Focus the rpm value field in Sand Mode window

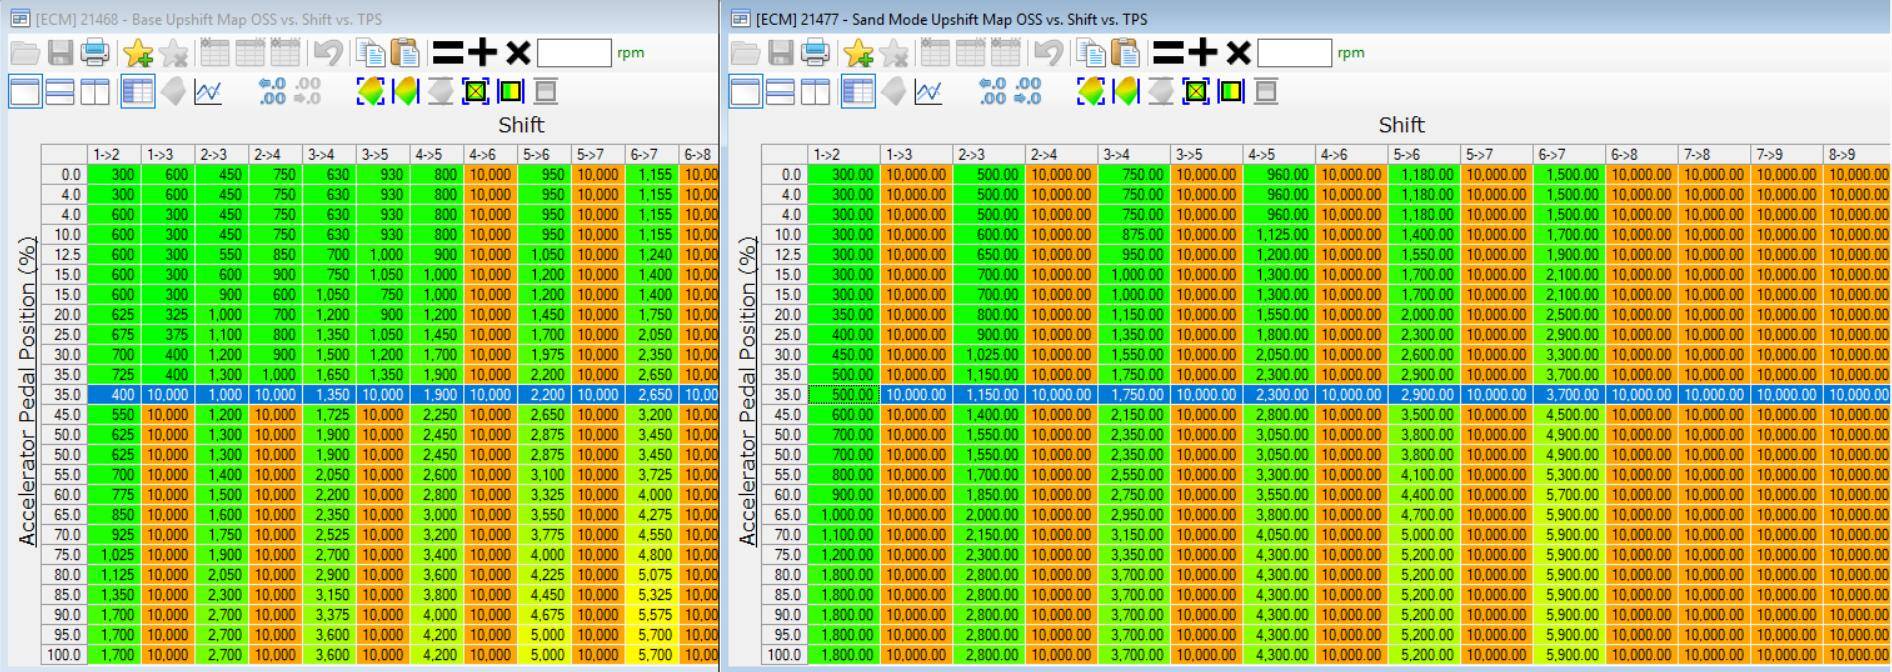pos(1294,53)
